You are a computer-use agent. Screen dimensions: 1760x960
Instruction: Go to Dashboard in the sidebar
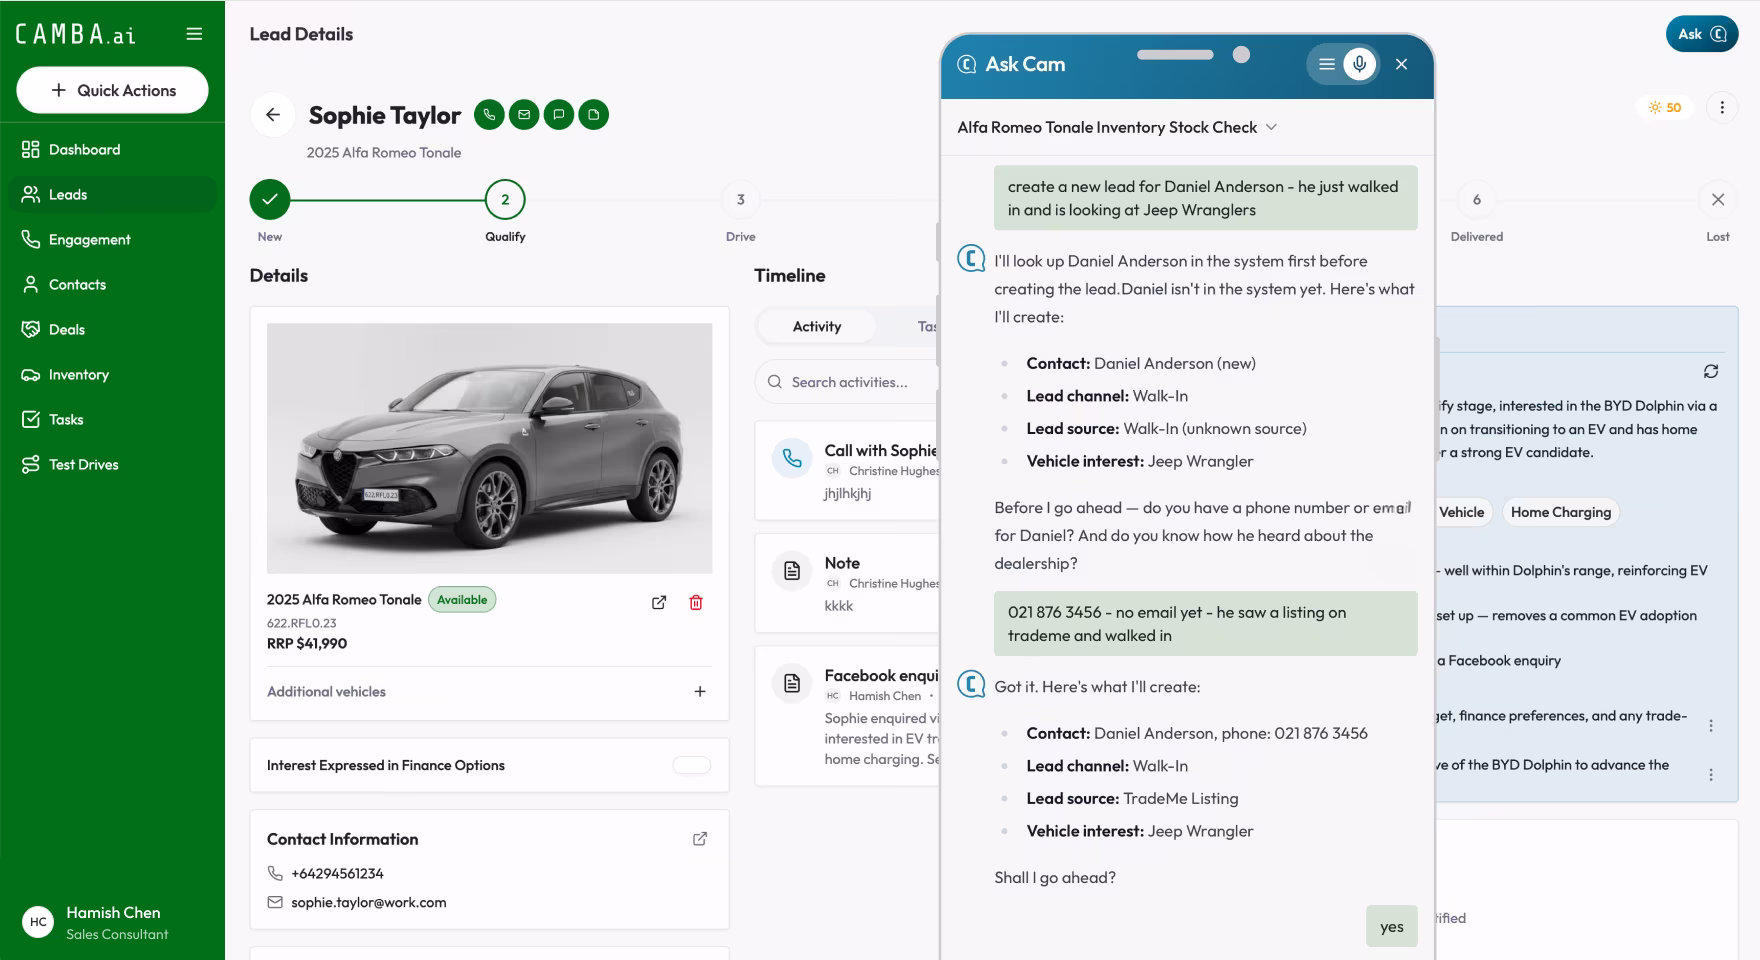pyautogui.click(x=112, y=150)
